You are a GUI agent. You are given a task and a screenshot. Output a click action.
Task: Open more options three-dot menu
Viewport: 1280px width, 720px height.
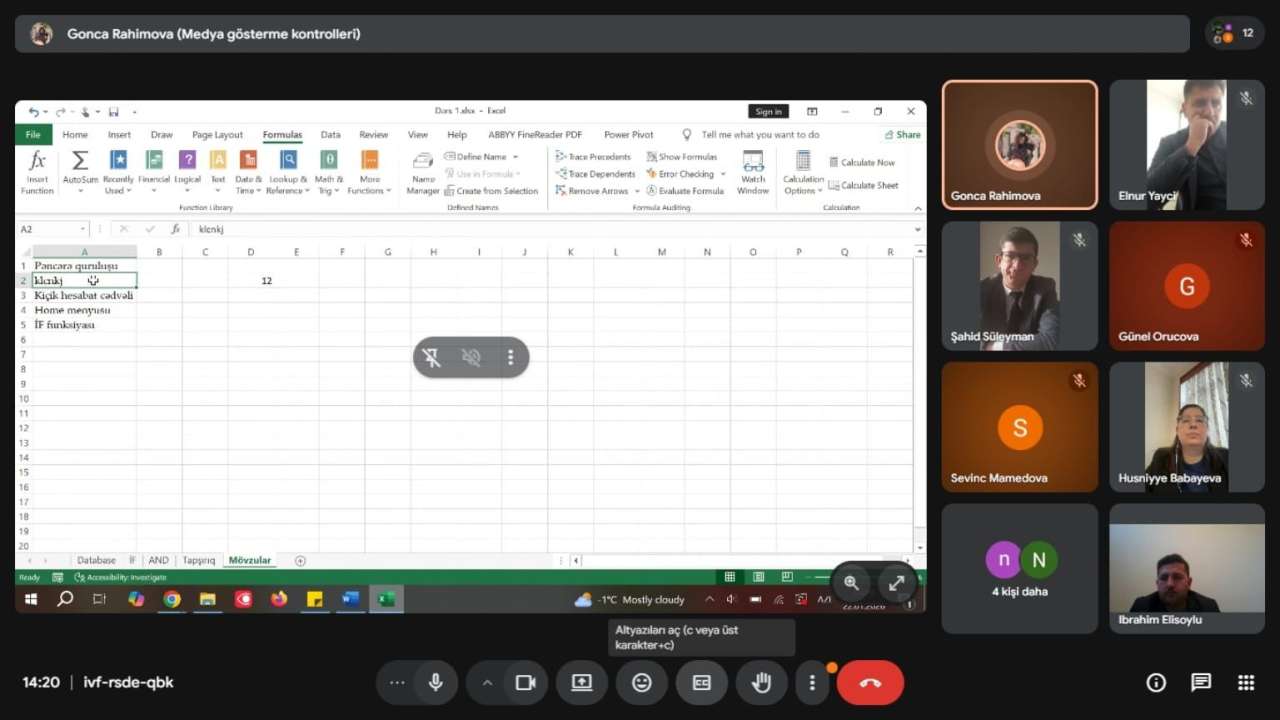(x=812, y=683)
